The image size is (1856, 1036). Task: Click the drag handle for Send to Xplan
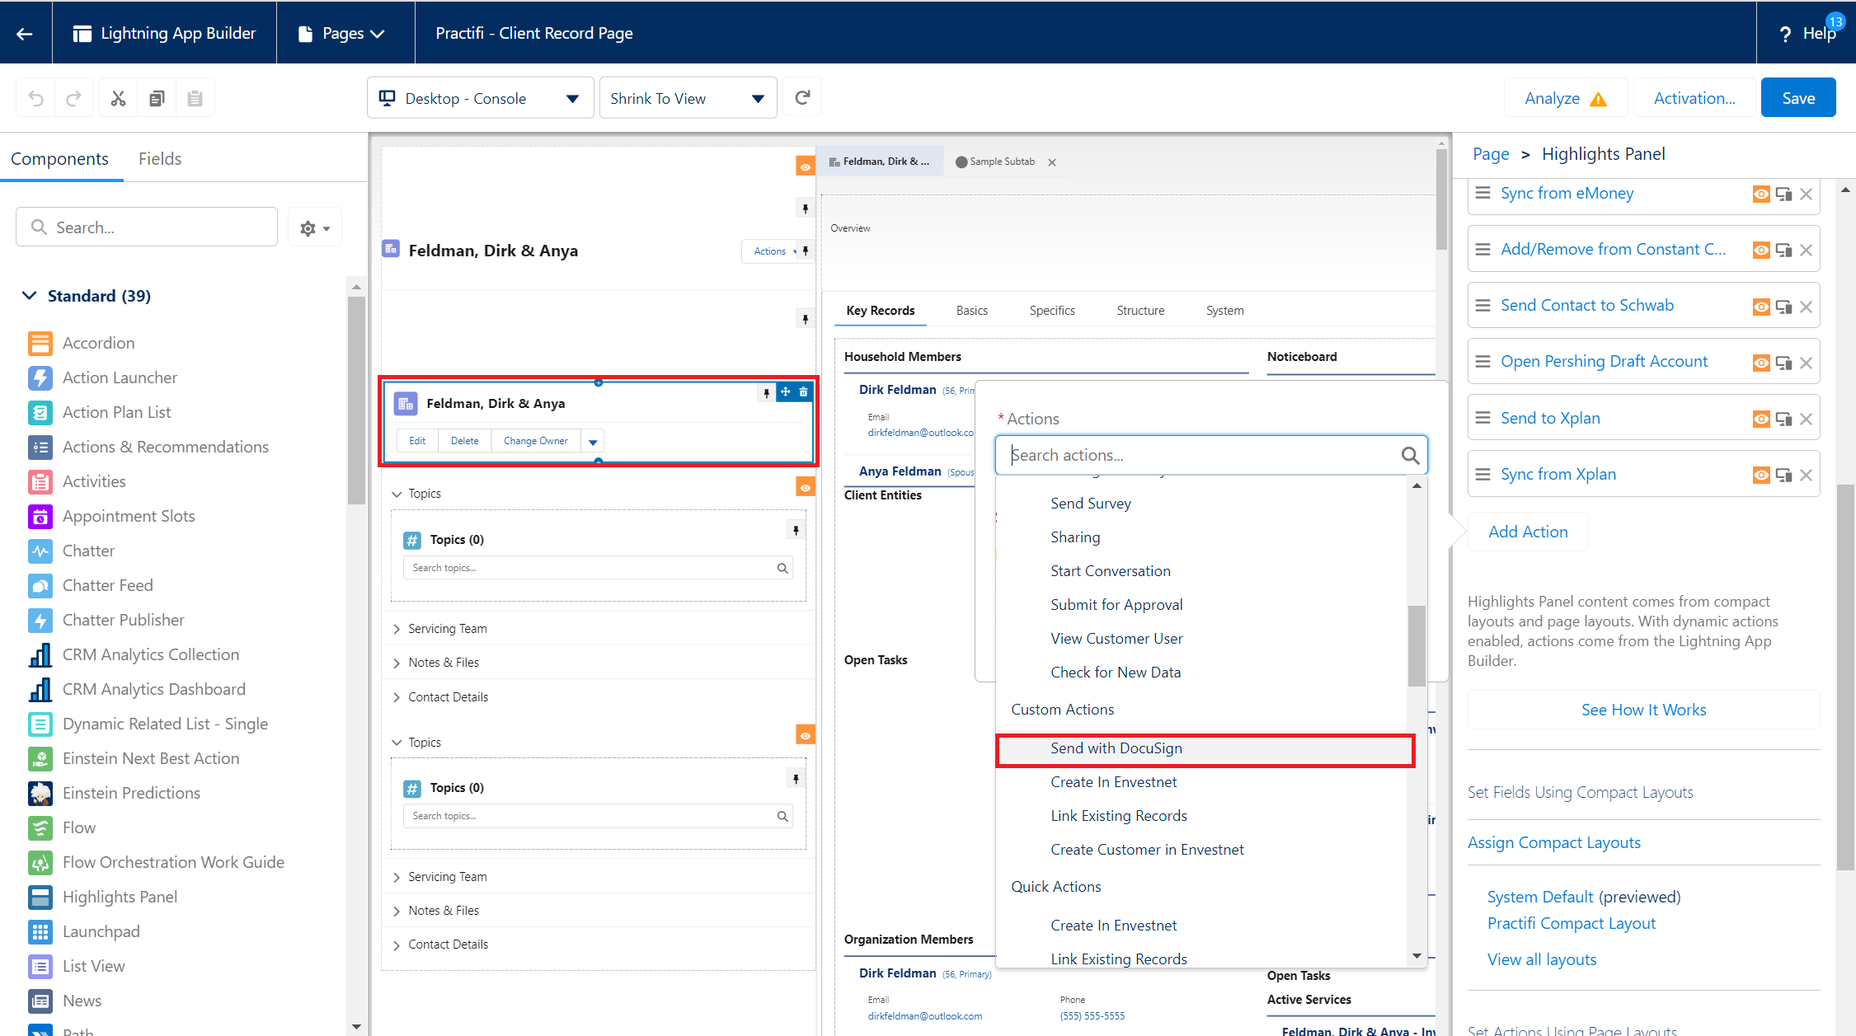pyautogui.click(x=1483, y=418)
